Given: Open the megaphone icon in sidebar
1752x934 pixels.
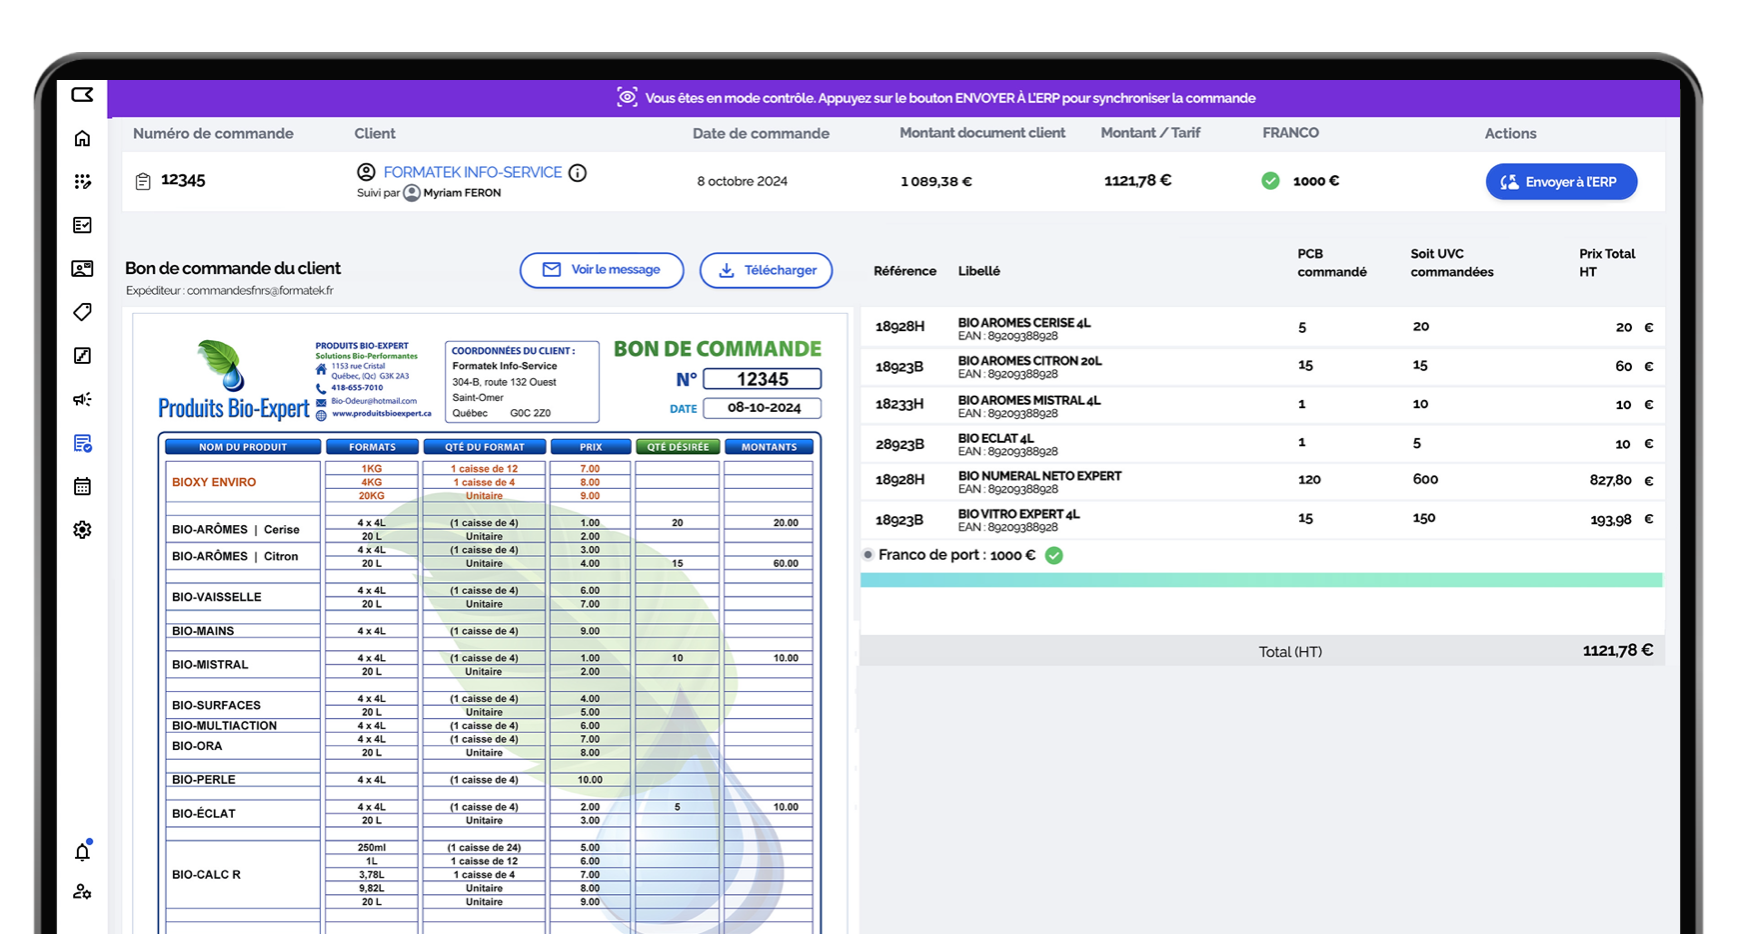Looking at the screenshot, I should pos(82,399).
